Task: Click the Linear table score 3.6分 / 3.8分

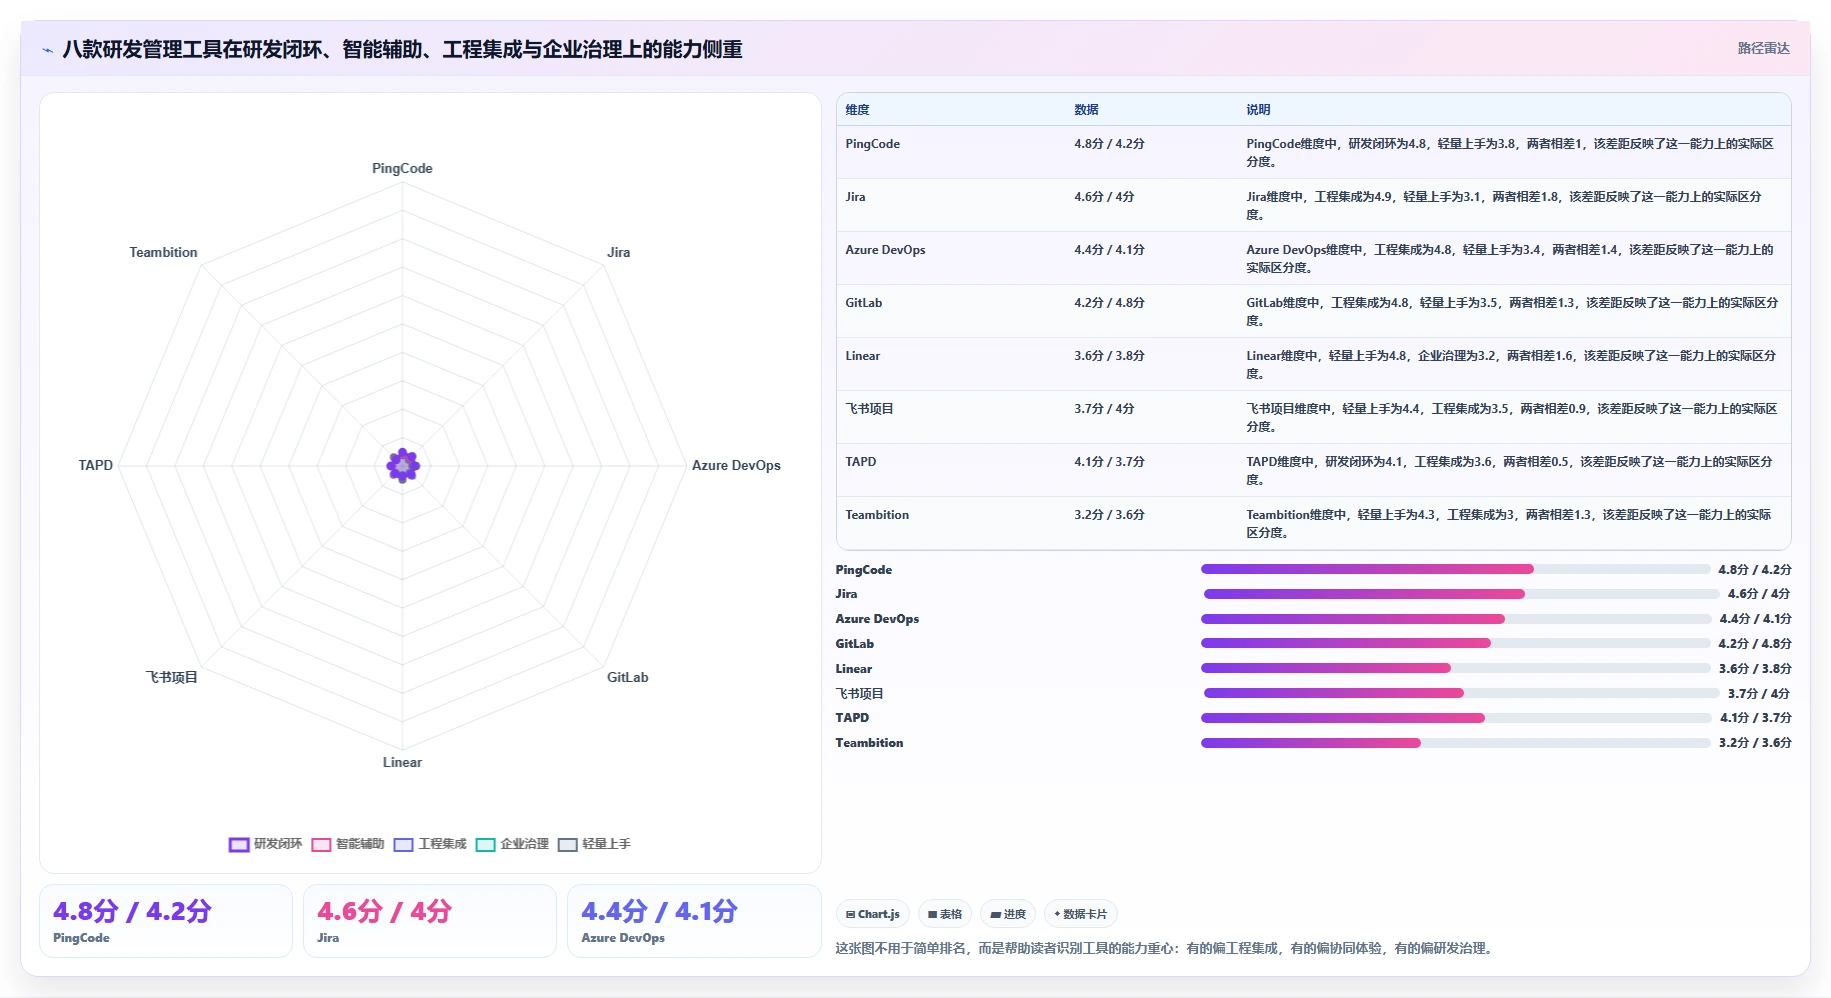Action: pos(1109,356)
